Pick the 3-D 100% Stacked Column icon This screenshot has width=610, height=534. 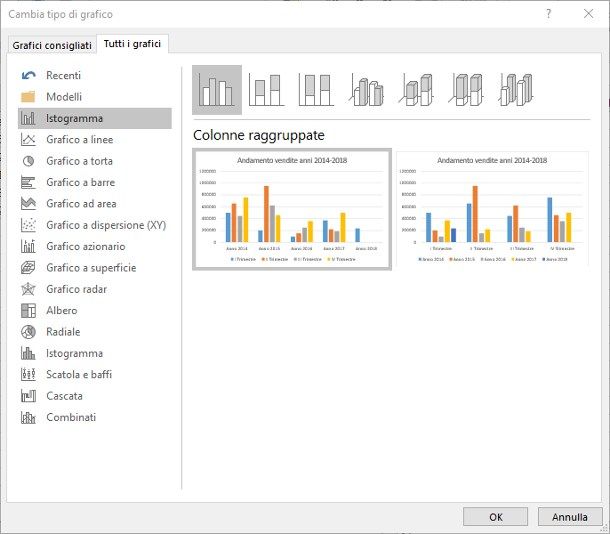[x=466, y=90]
